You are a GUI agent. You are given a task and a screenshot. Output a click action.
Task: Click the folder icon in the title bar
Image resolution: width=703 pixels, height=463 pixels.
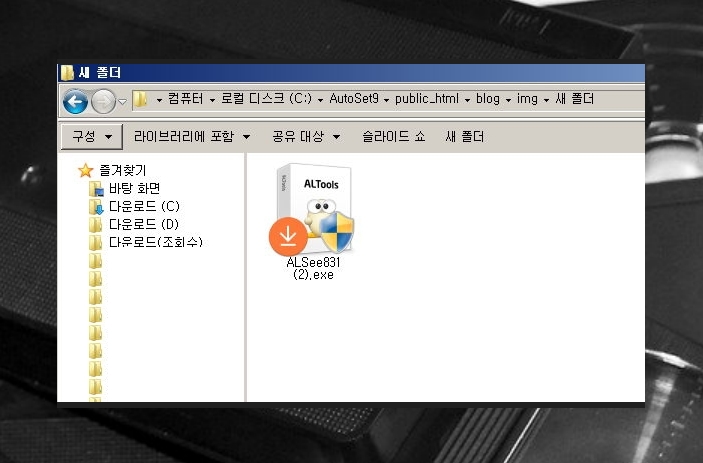(67, 73)
